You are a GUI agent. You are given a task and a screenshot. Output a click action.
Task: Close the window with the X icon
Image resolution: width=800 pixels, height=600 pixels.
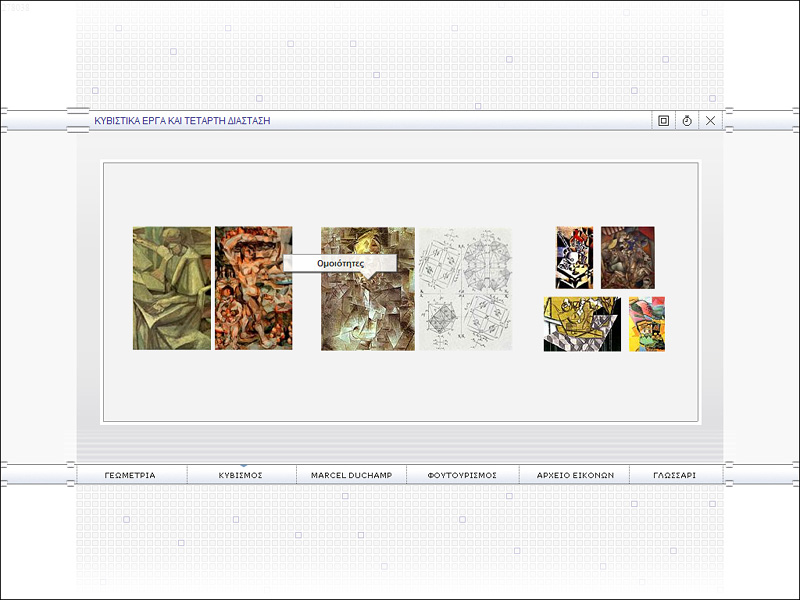point(710,121)
